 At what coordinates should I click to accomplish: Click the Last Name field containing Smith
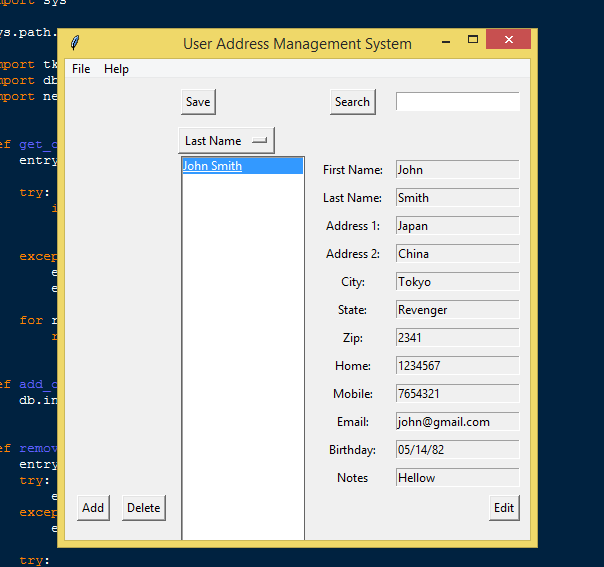(x=457, y=198)
